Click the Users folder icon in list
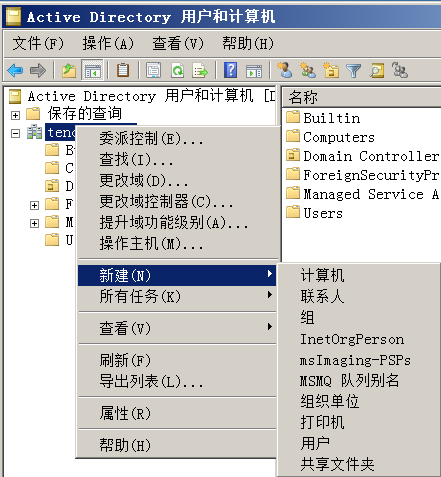The image size is (441, 477). pos(293,212)
